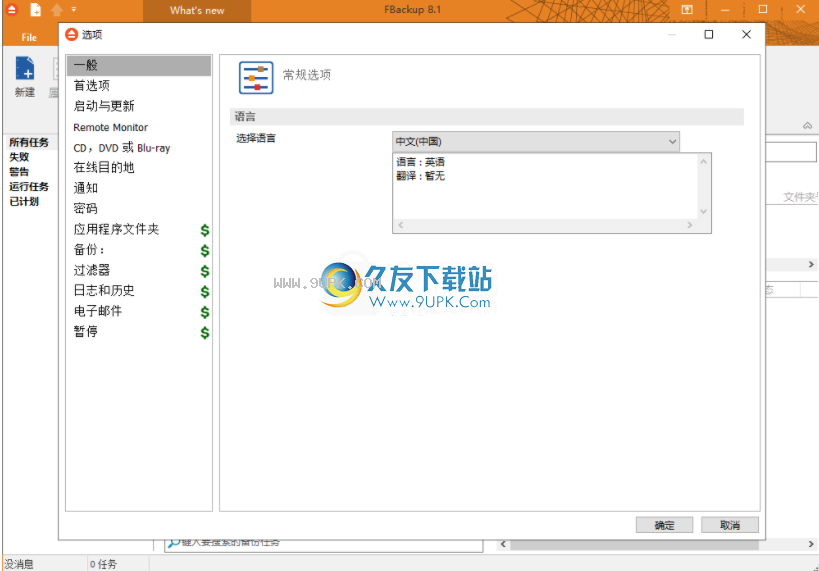Select 备份 option in list
This screenshot has width=819, height=571.
(89, 250)
